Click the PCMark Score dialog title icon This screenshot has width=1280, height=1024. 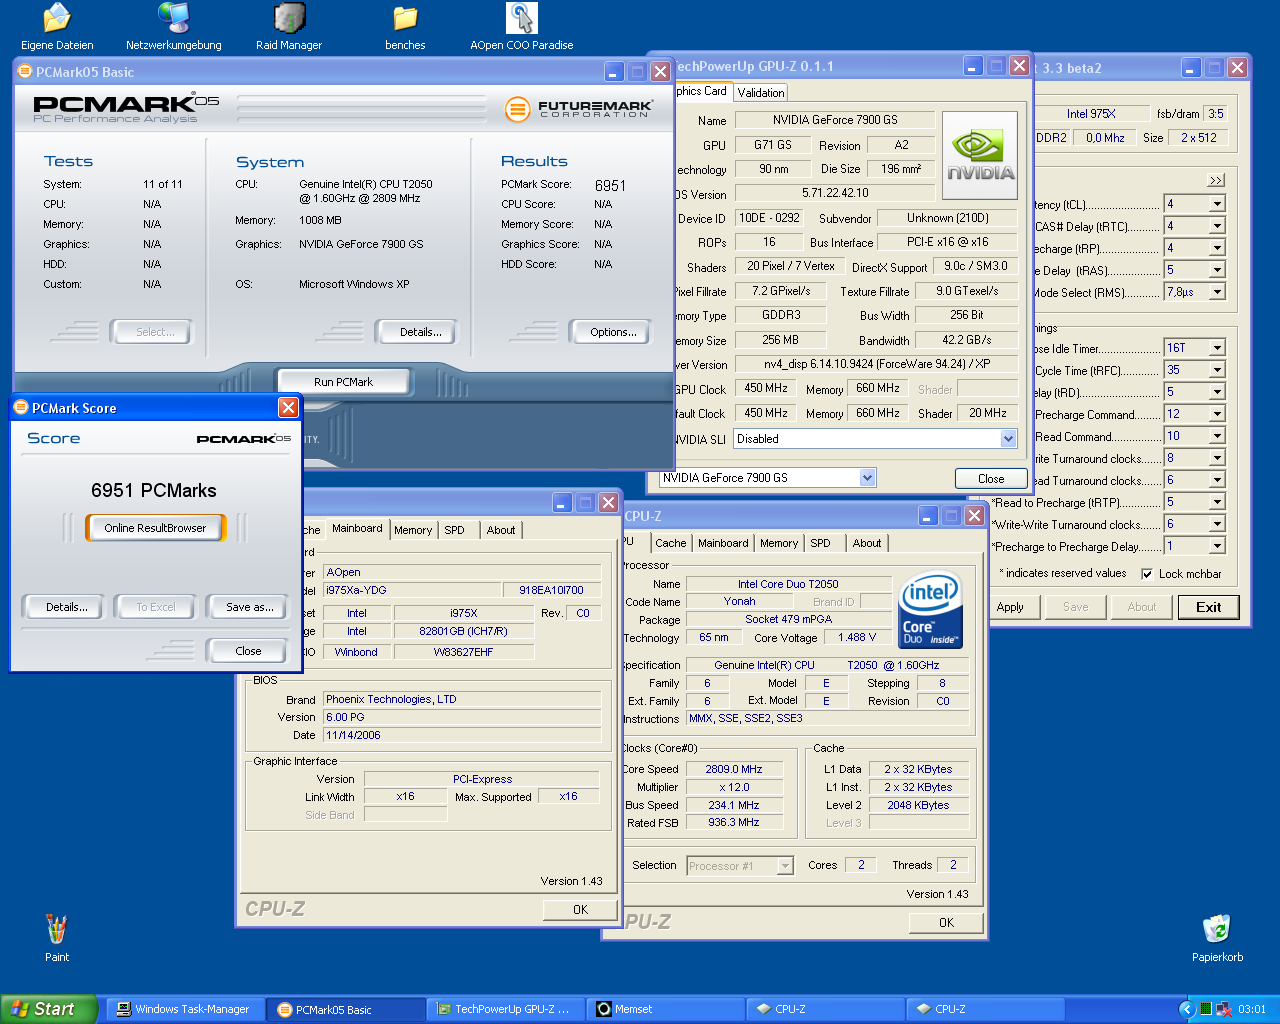click(21, 408)
